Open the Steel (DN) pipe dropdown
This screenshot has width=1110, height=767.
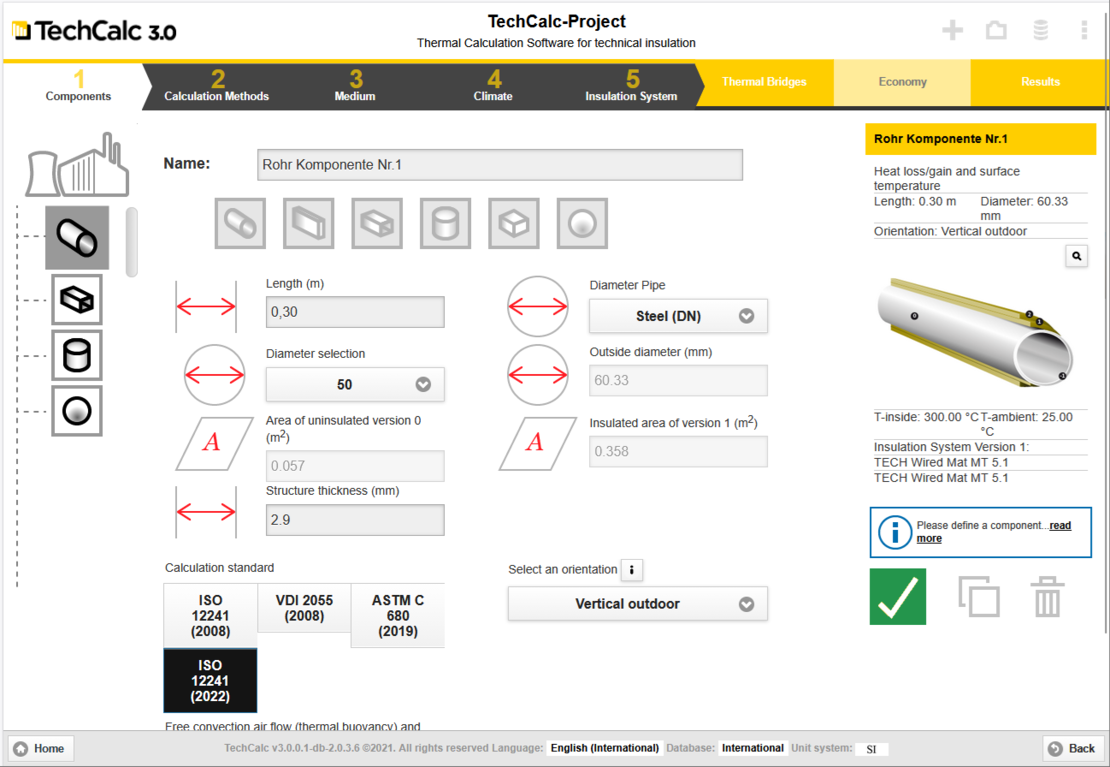click(x=678, y=316)
